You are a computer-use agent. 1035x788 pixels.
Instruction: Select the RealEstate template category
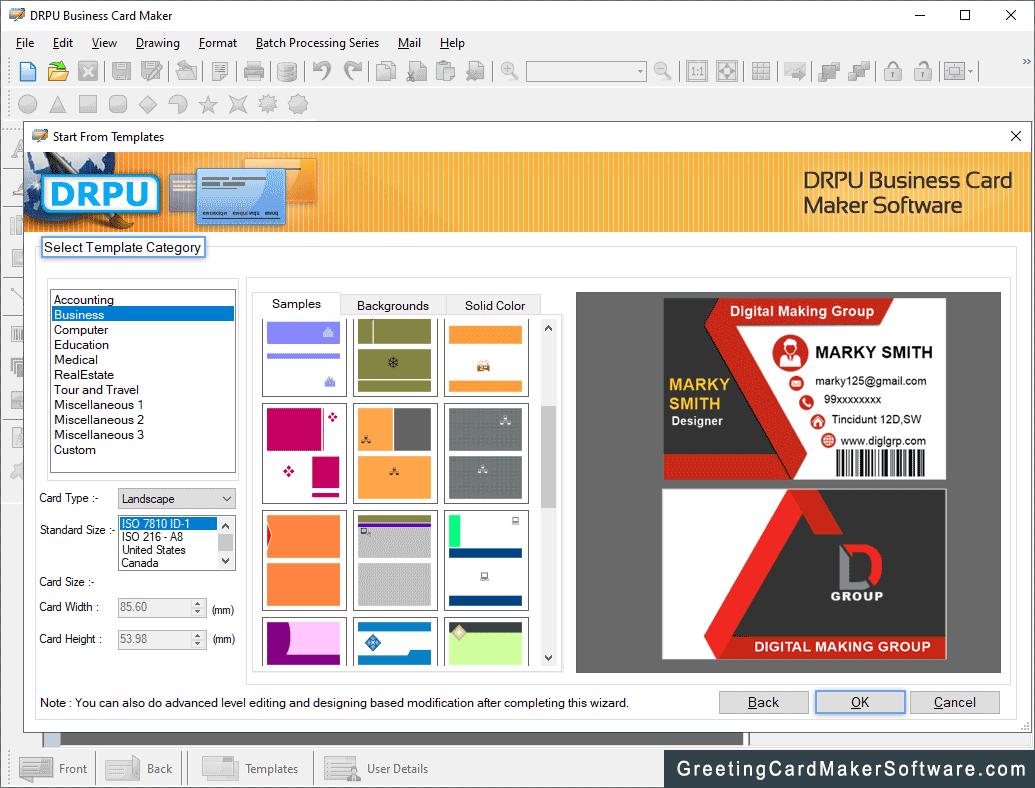point(143,375)
